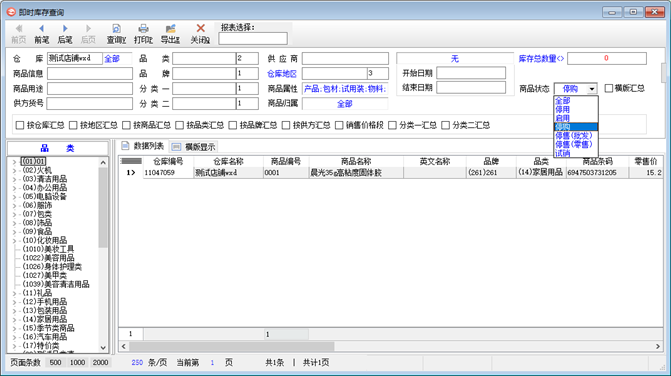
Task: Open 商品状态 dropdown arrow
Action: coord(591,89)
